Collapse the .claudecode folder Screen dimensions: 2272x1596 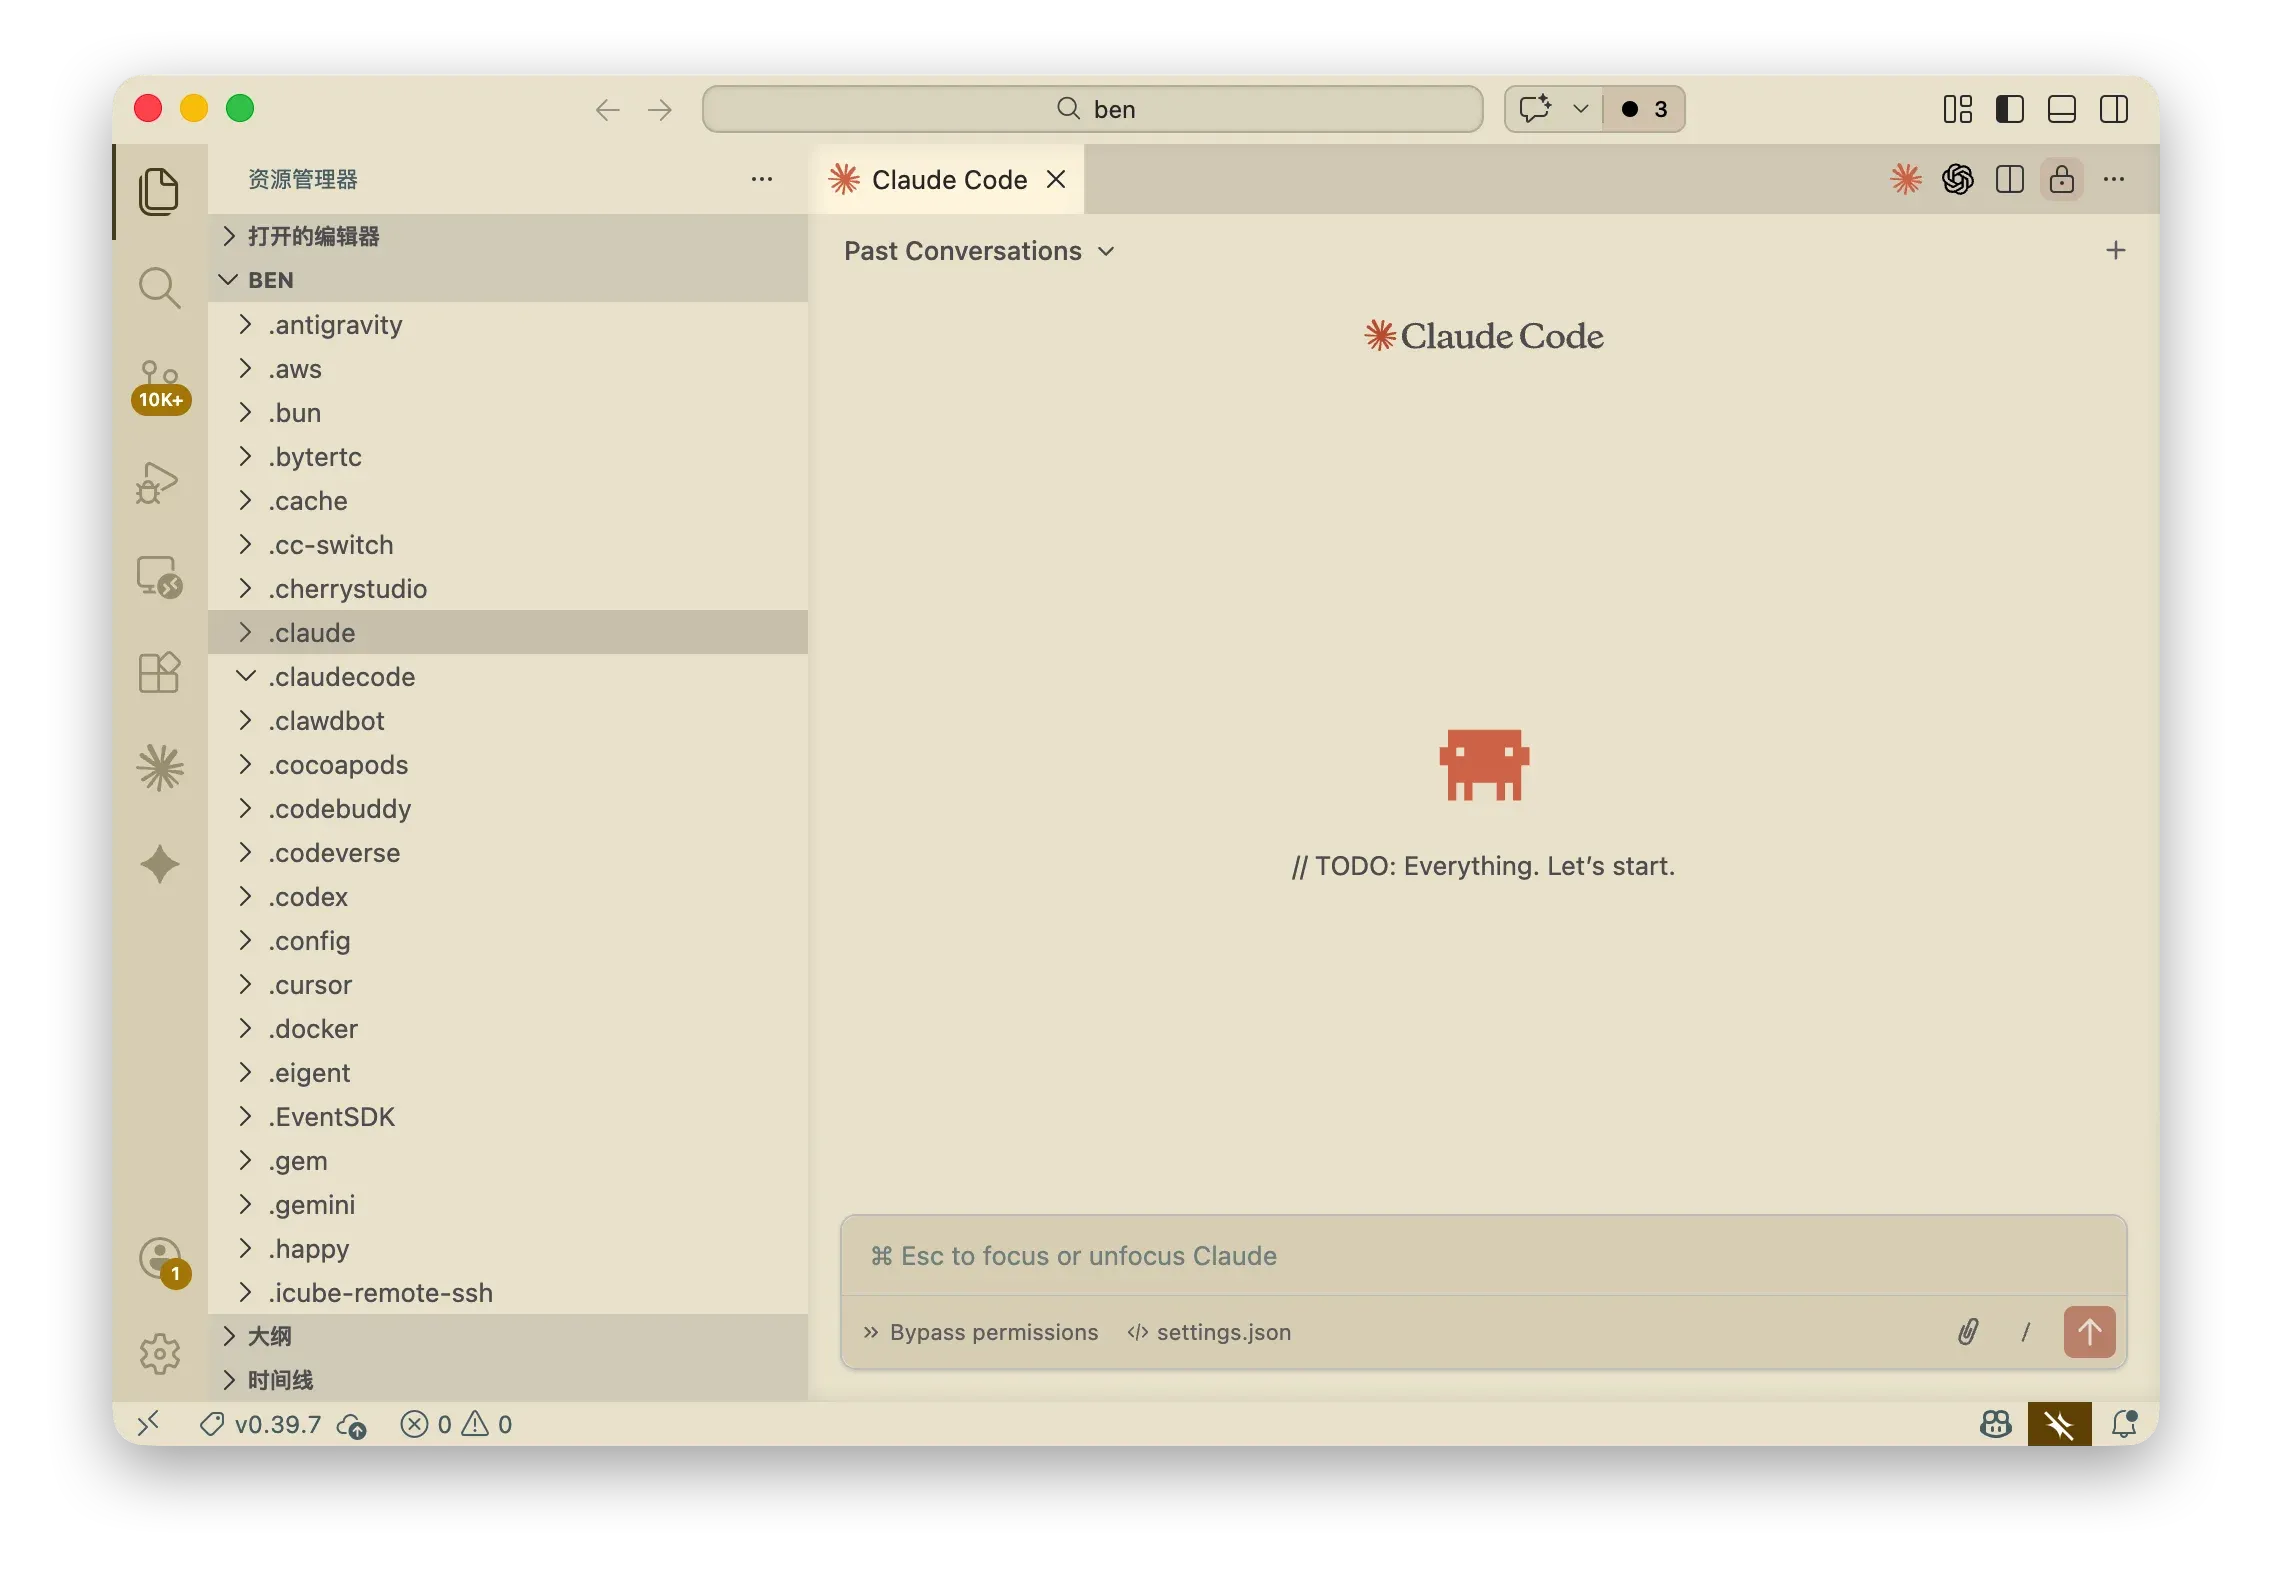click(x=508, y=676)
